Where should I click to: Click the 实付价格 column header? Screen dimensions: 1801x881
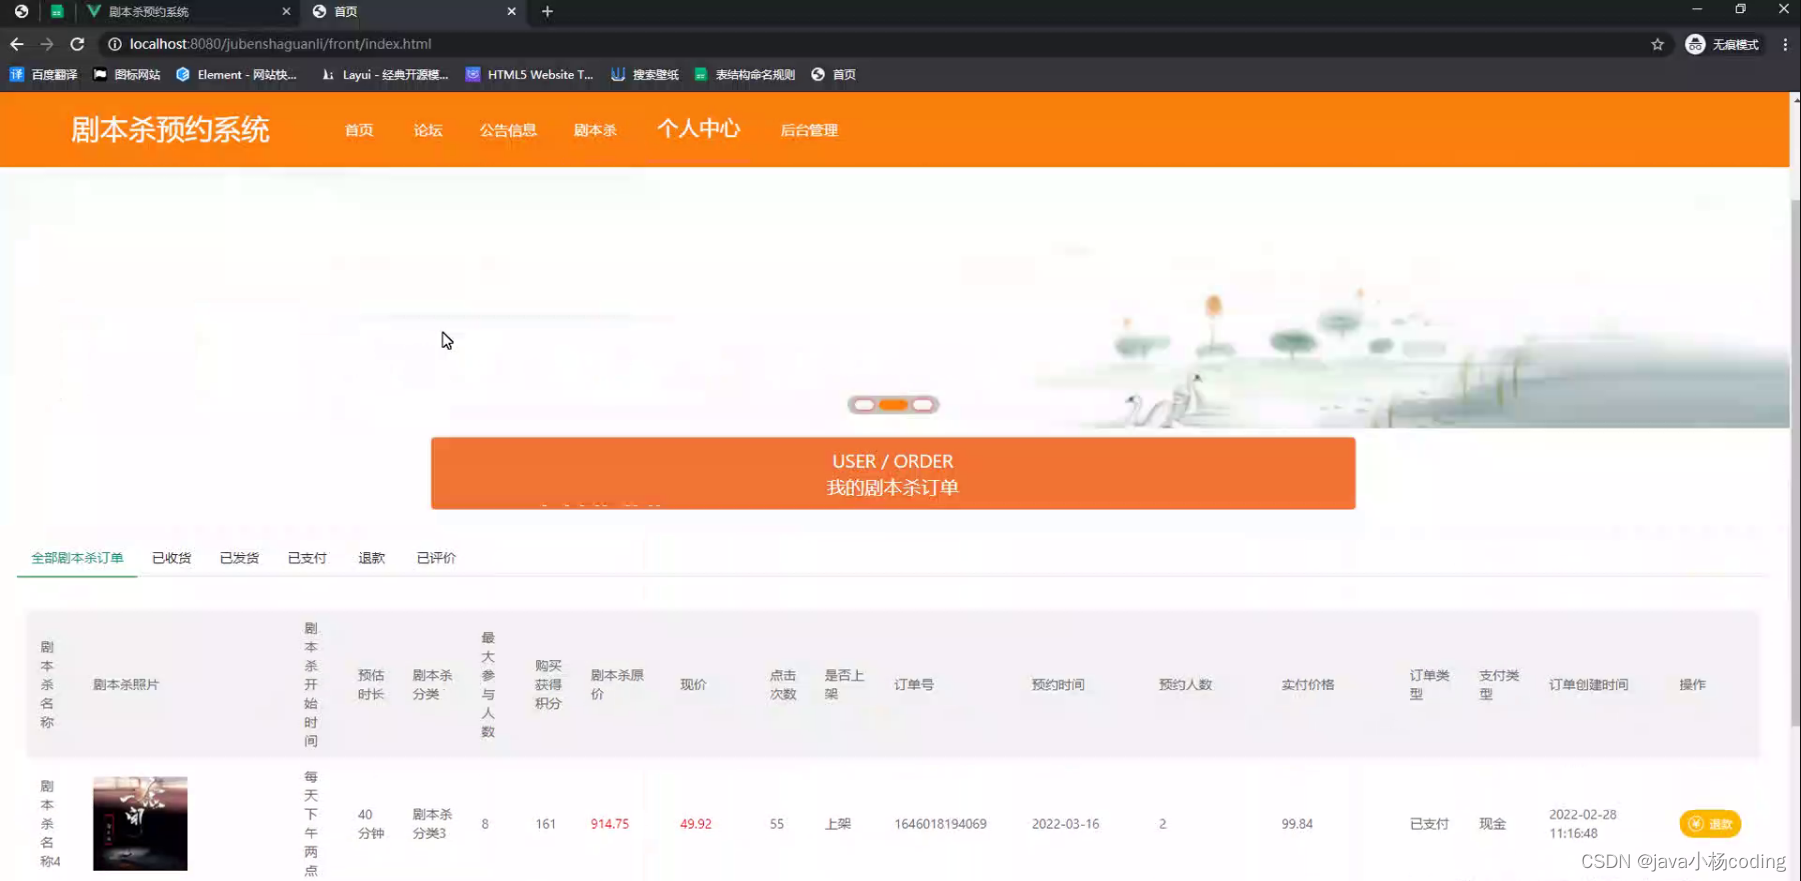click(1308, 685)
